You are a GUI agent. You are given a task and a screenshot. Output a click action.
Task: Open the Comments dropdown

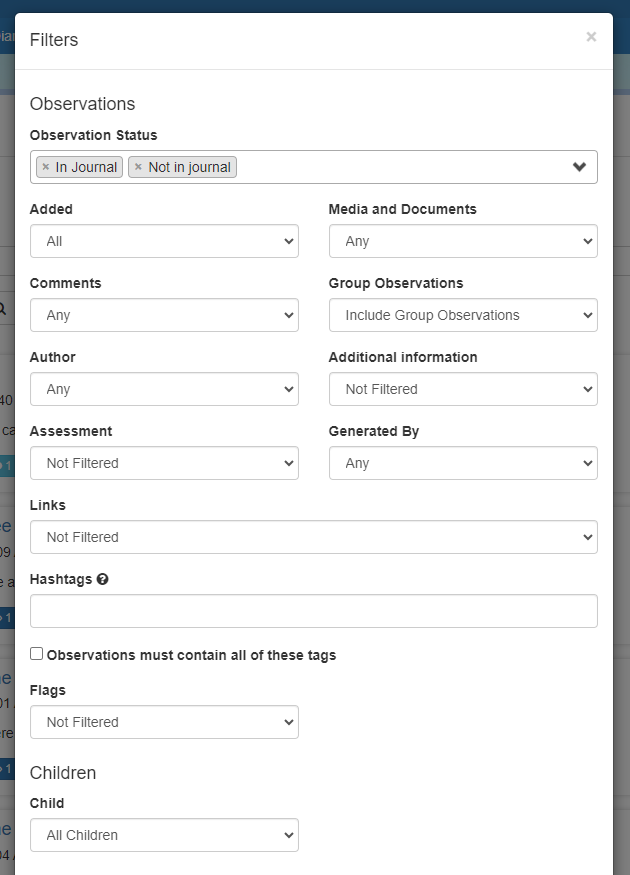tap(164, 315)
